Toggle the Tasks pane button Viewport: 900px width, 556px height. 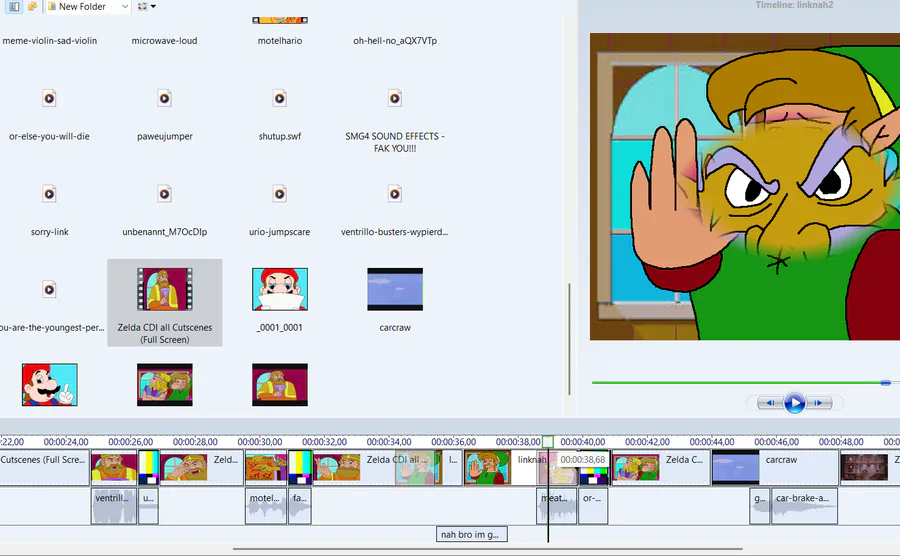pos(14,6)
